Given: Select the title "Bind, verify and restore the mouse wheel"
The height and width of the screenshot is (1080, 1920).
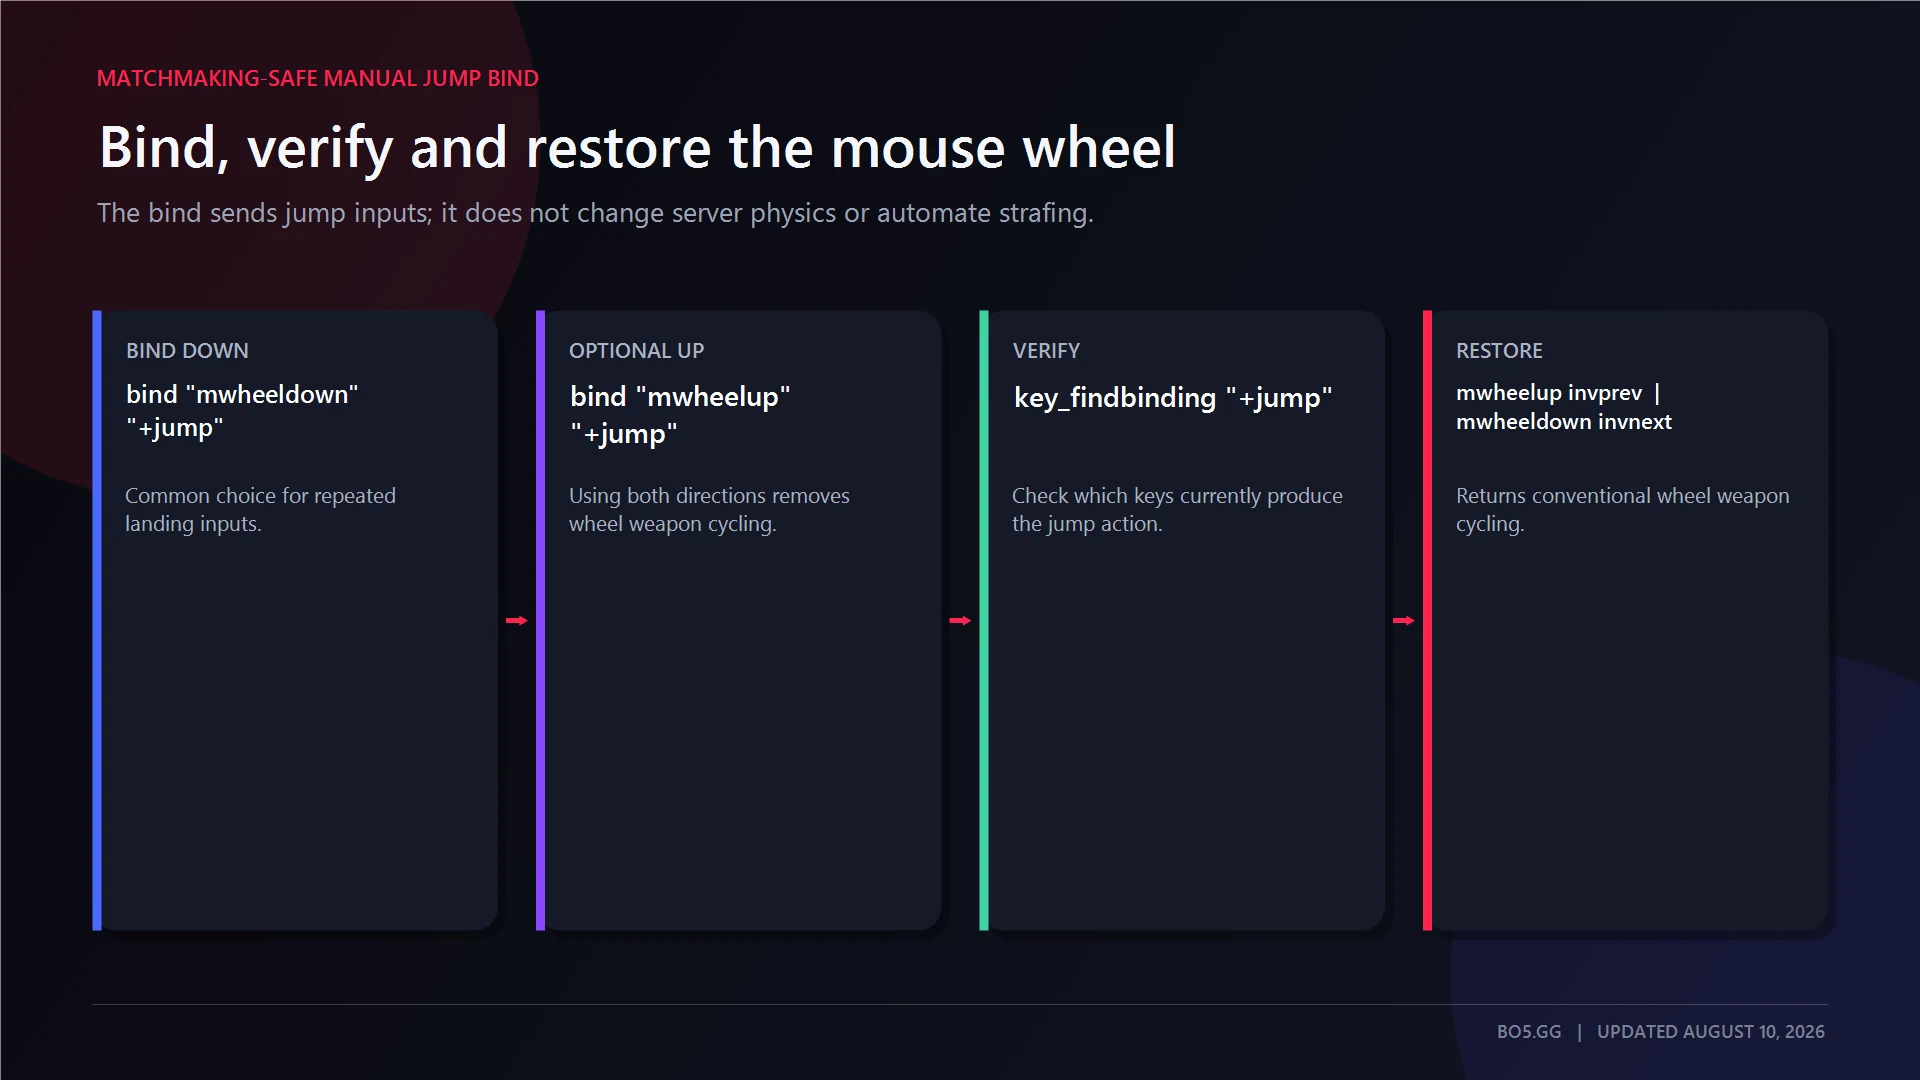Looking at the screenshot, I should (x=637, y=148).
